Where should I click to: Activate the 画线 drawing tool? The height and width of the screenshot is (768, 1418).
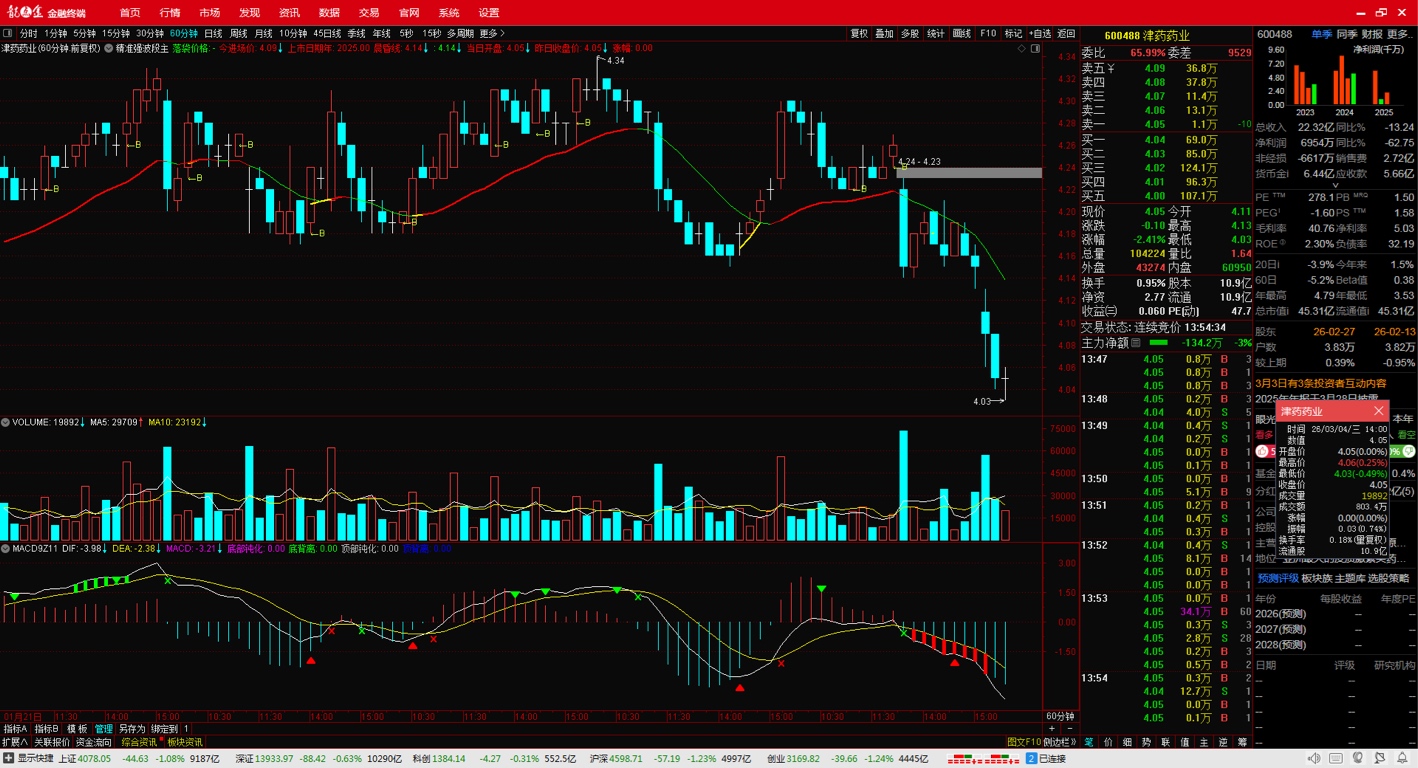962,33
